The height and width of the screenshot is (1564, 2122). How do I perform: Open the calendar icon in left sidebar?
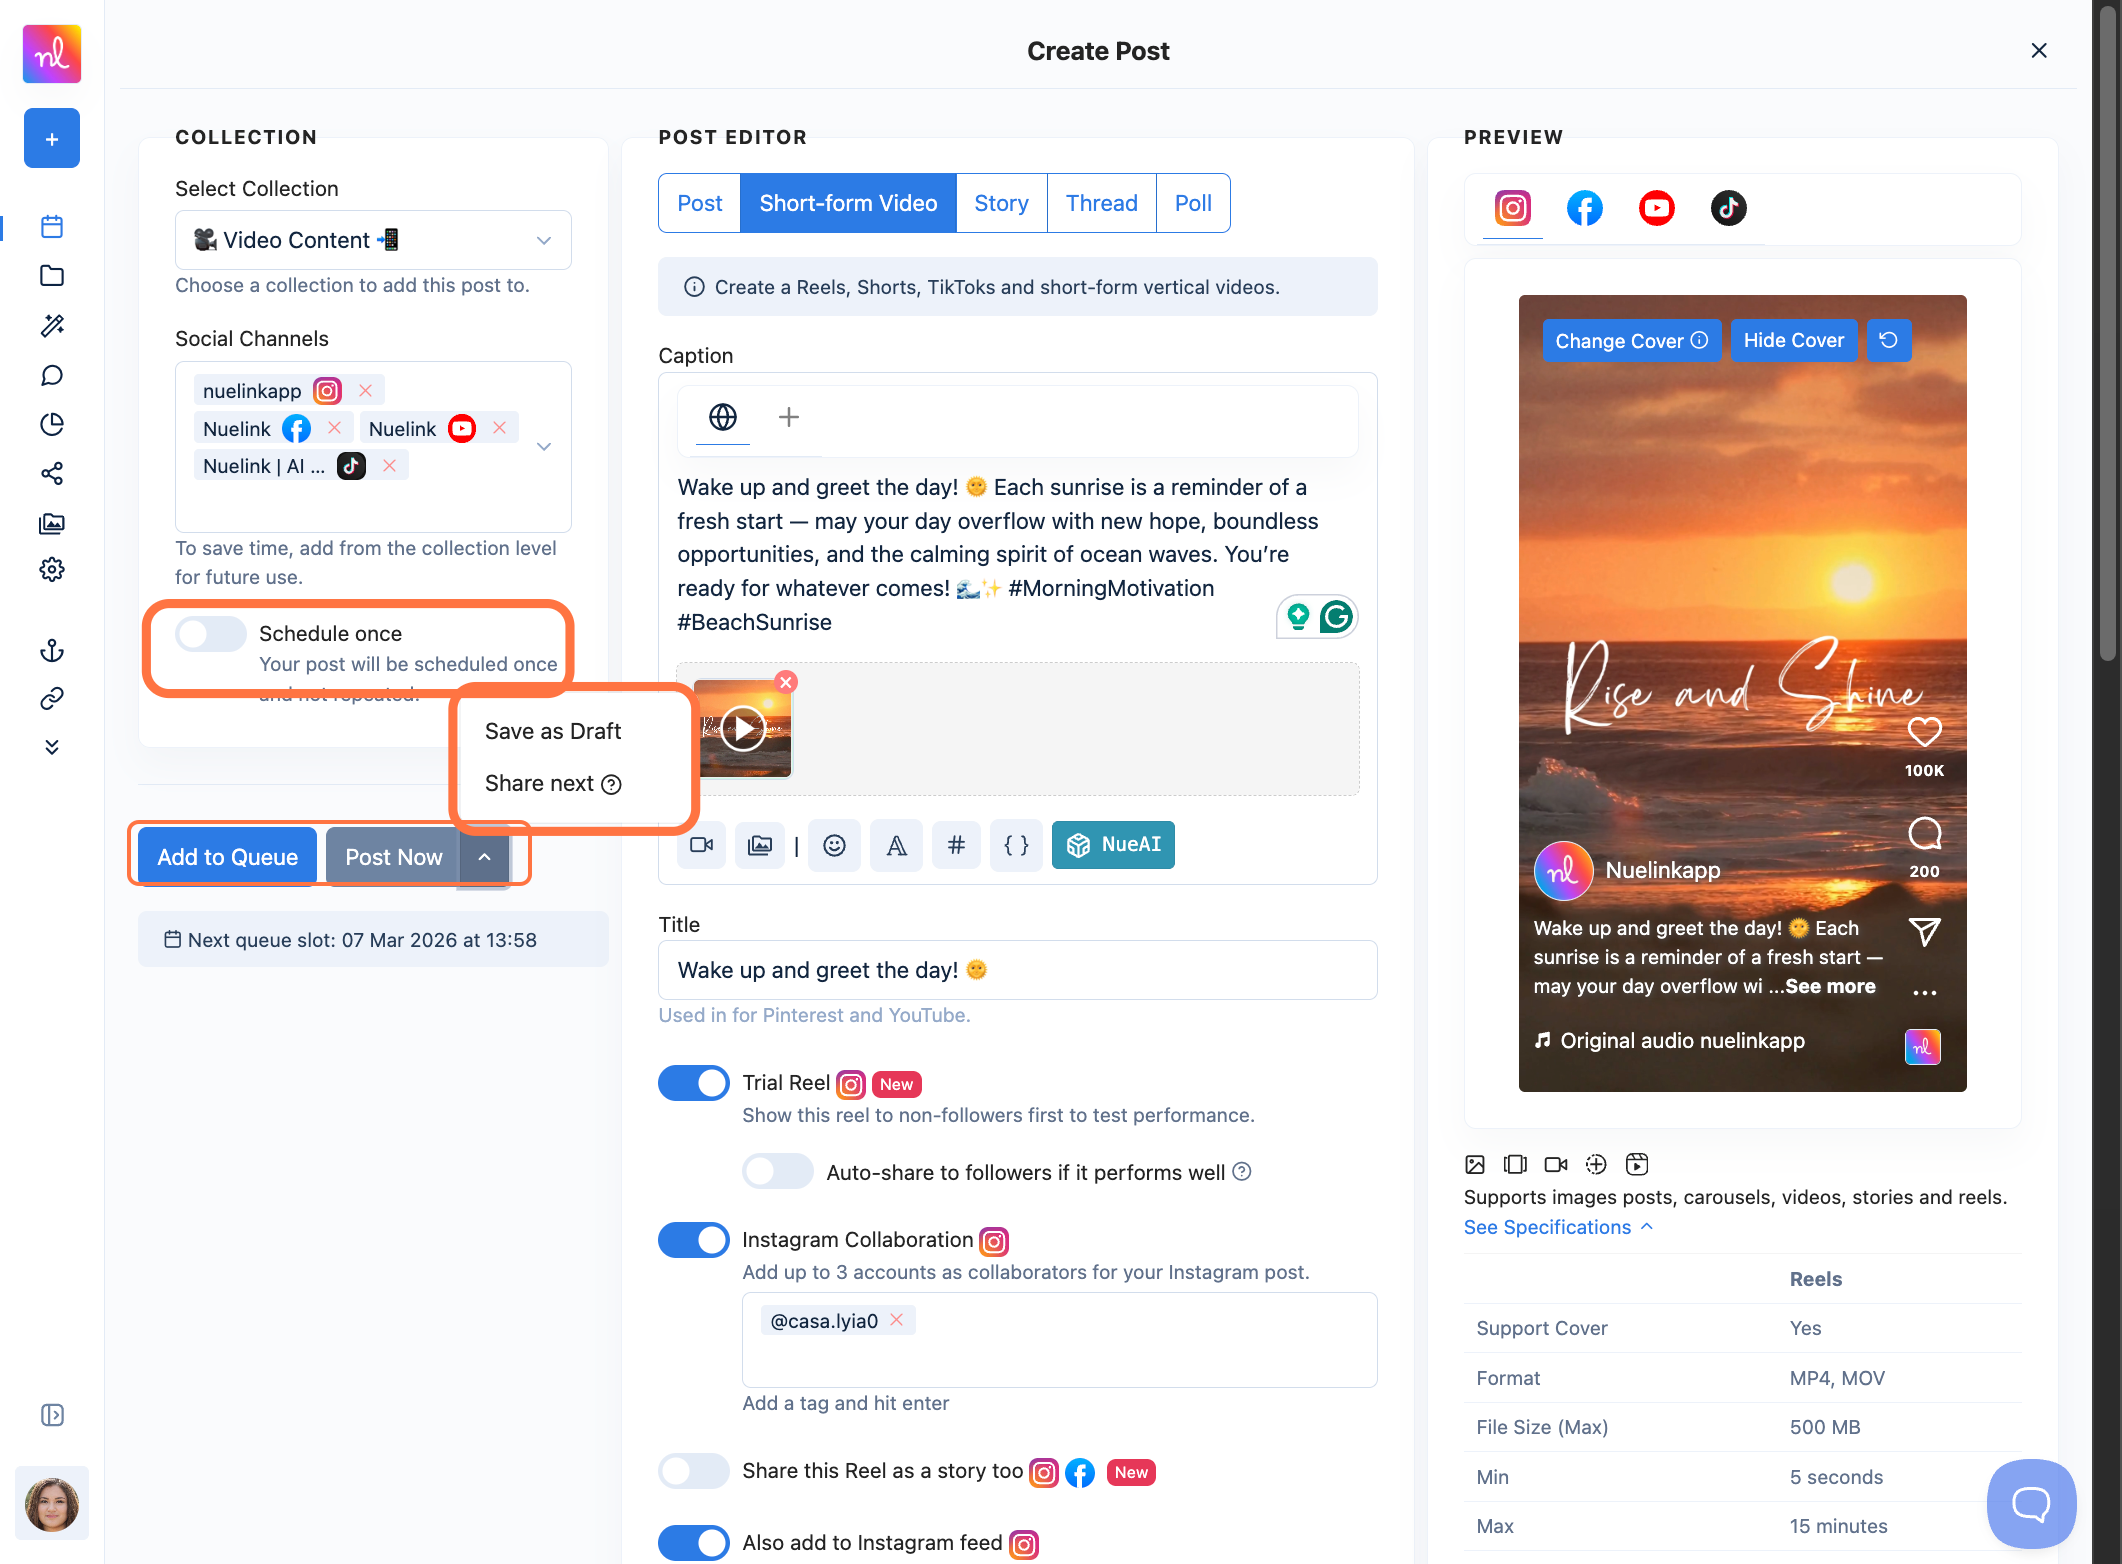coord(52,227)
